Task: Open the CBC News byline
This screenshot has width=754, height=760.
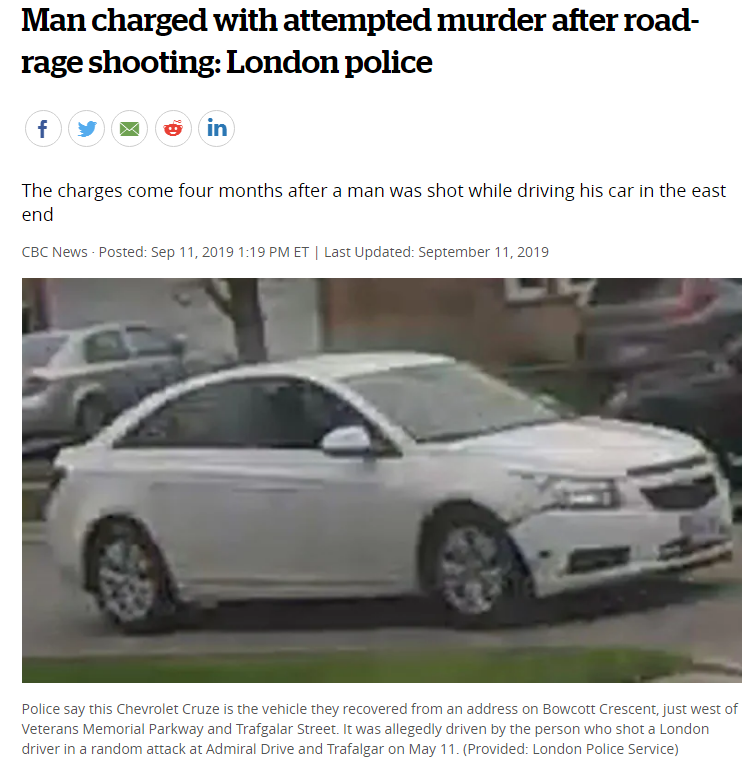Action: coord(54,252)
